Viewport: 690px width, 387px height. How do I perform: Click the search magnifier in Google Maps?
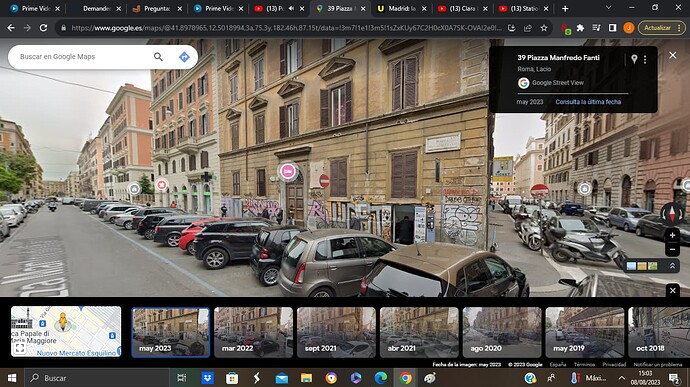(x=158, y=57)
